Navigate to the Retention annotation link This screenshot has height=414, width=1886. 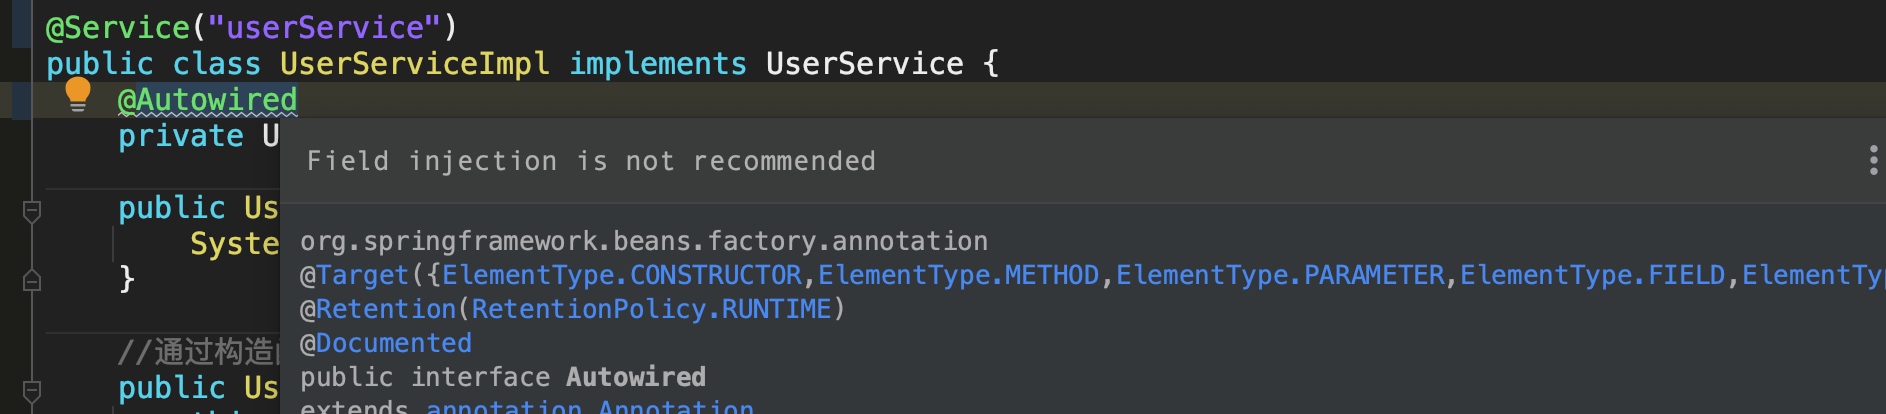[x=386, y=310]
